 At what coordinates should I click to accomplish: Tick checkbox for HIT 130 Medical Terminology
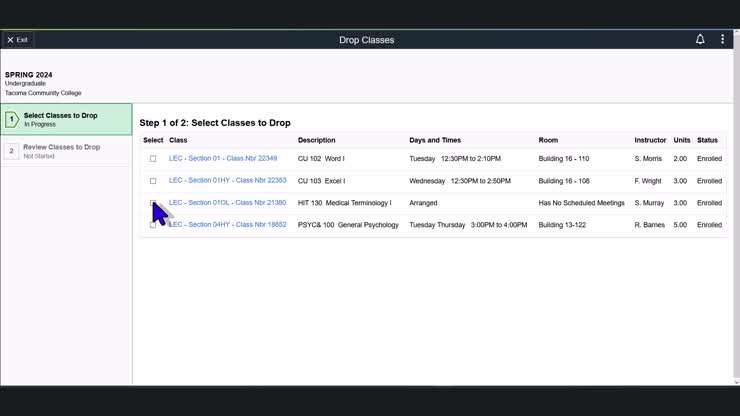coord(153,203)
